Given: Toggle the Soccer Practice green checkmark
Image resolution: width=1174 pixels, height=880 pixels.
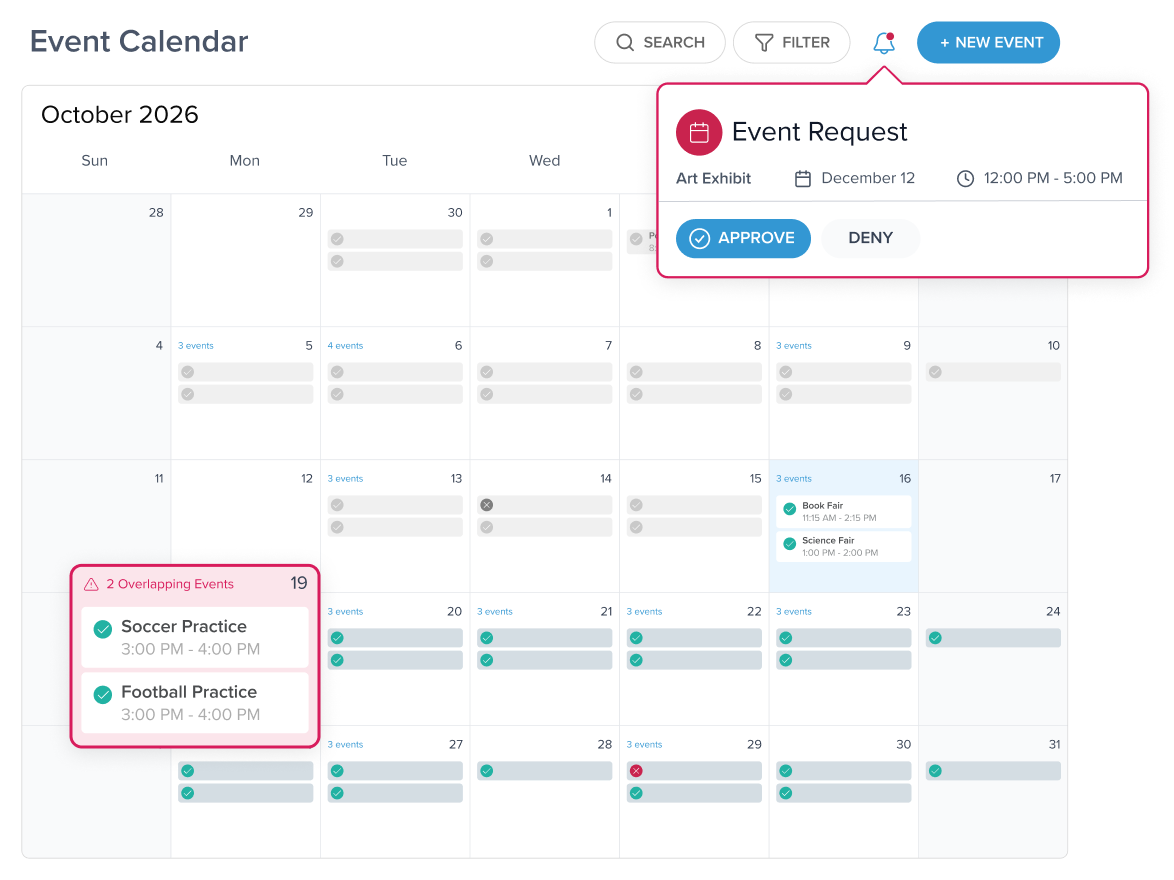Looking at the screenshot, I should tap(103, 629).
